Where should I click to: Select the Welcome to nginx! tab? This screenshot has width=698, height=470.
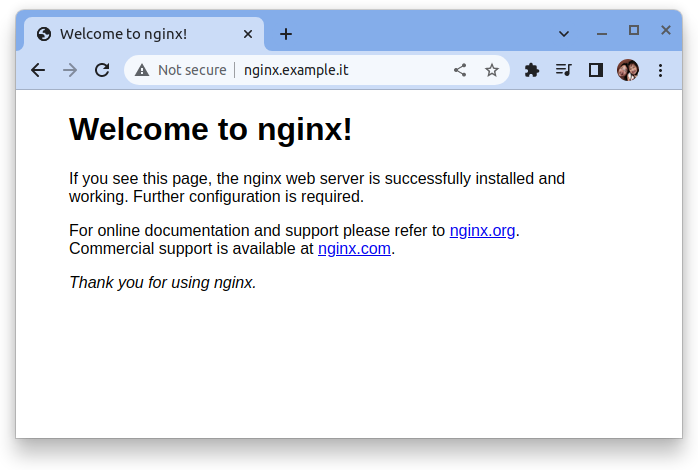pos(130,34)
